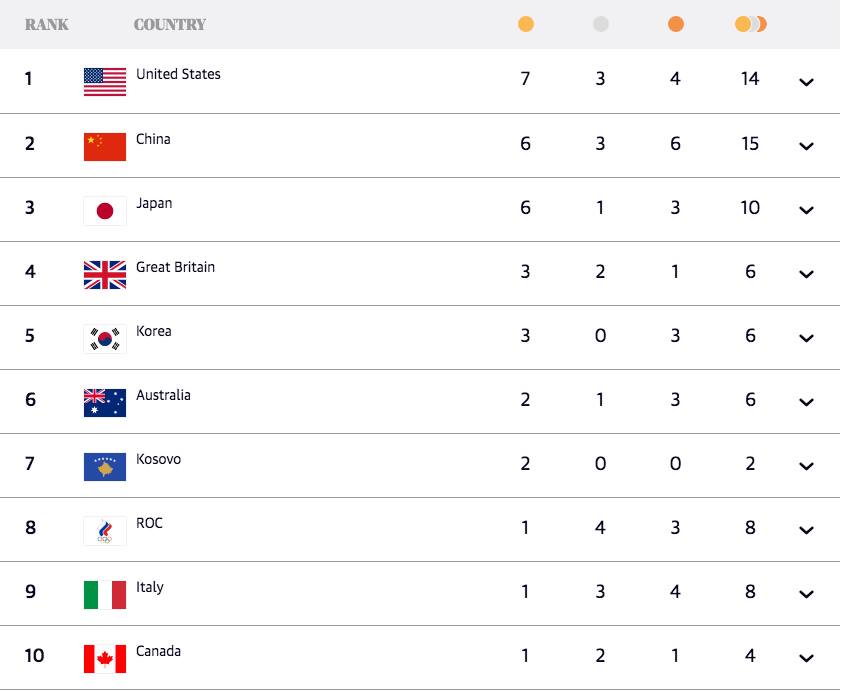This screenshot has height=691, width=841.
Task: Expand the Australia row chevron
Action: click(807, 402)
